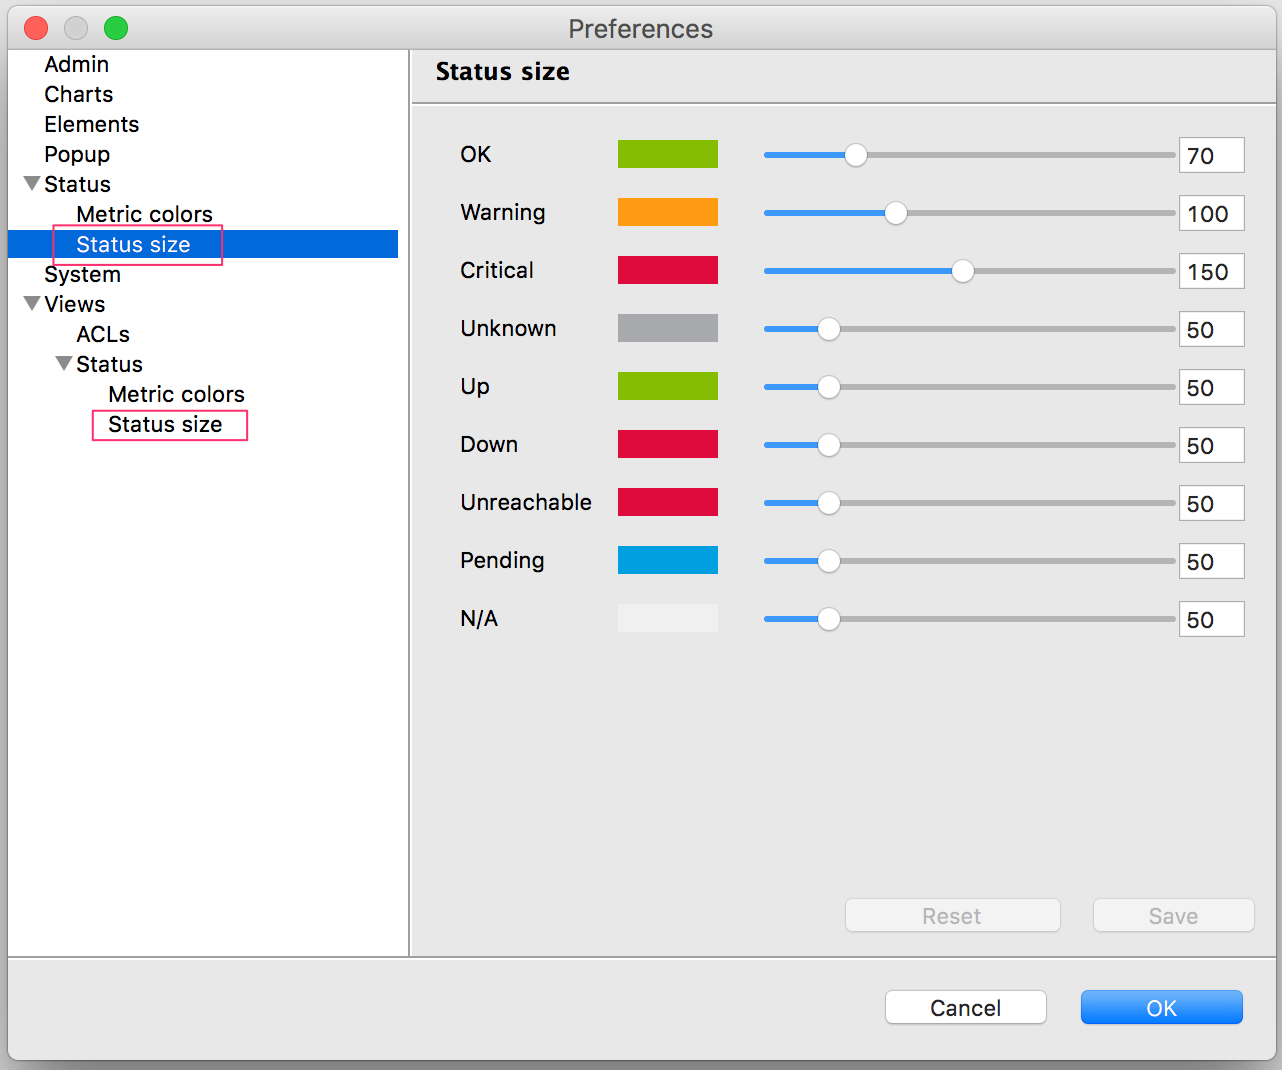This screenshot has width=1282, height=1070.
Task: Click the red Critical color swatch
Action: tap(667, 269)
